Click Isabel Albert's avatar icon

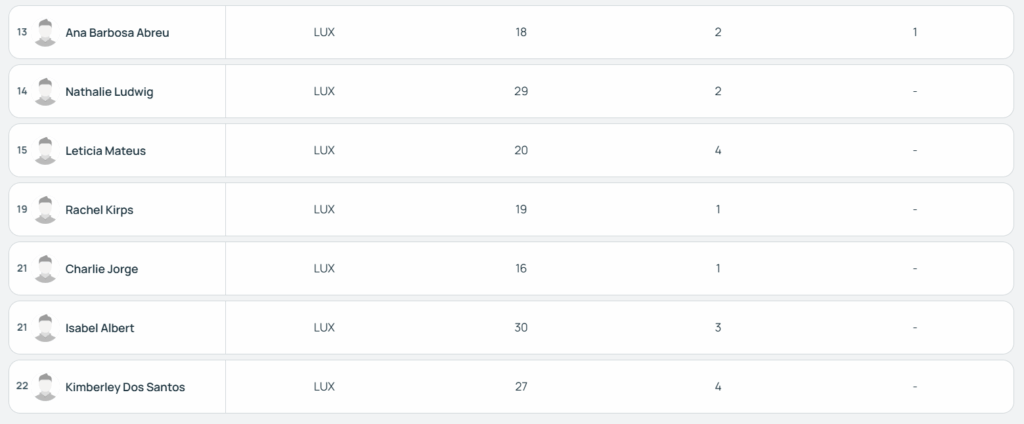45,328
